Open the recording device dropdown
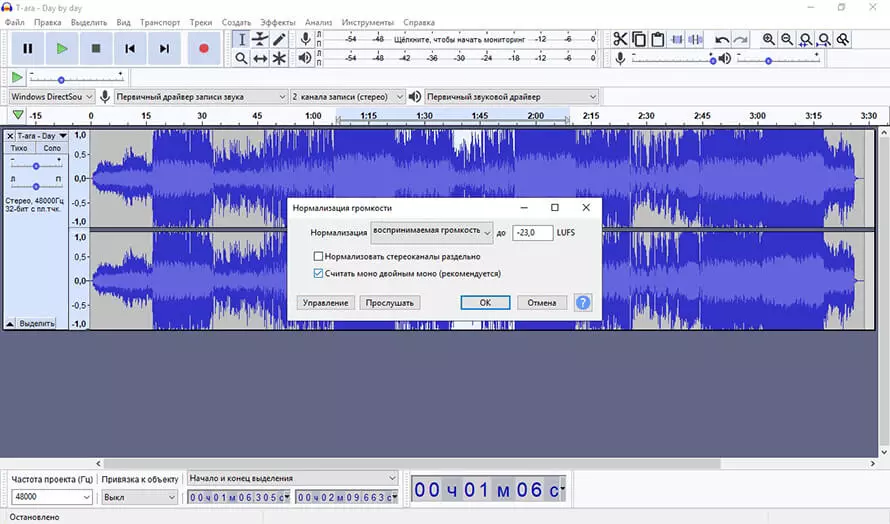The height and width of the screenshot is (524, 890). pyautogui.click(x=201, y=97)
